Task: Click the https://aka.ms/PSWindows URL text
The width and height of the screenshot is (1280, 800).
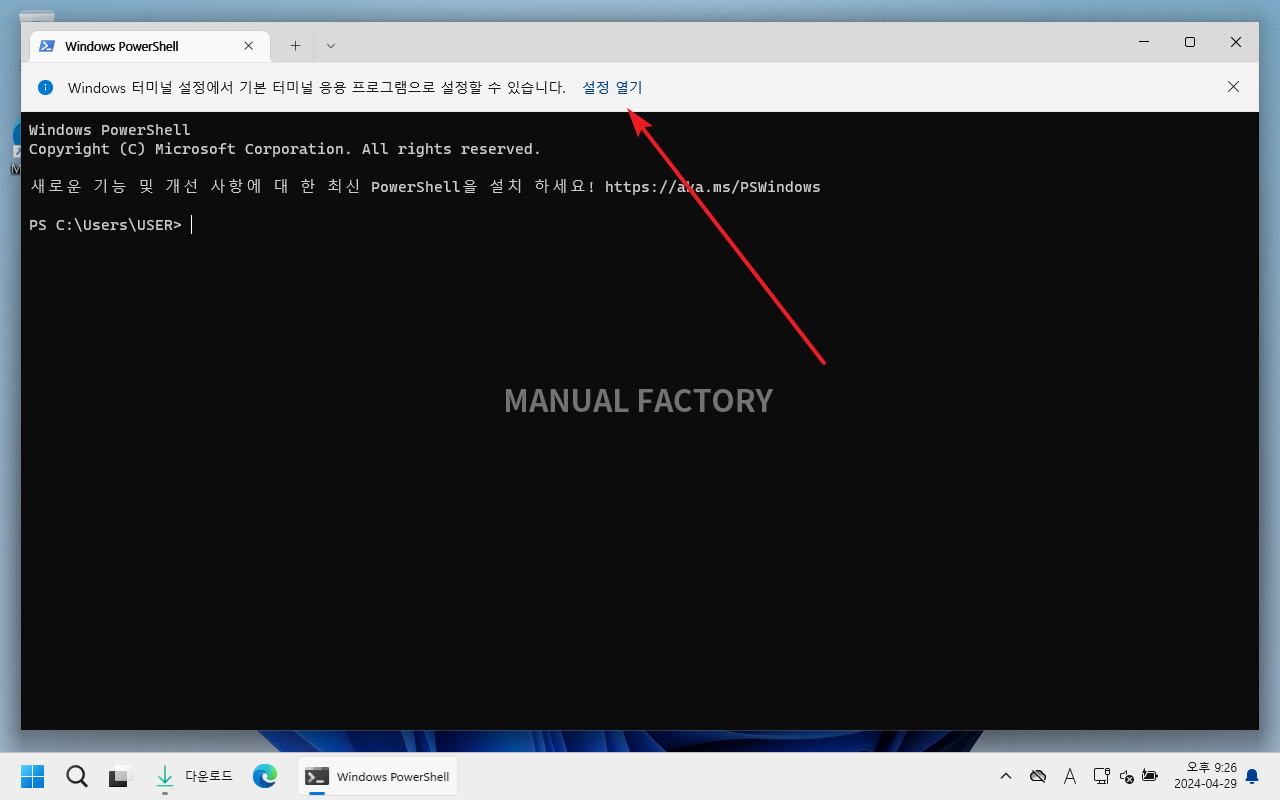Action: click(712, 187)
